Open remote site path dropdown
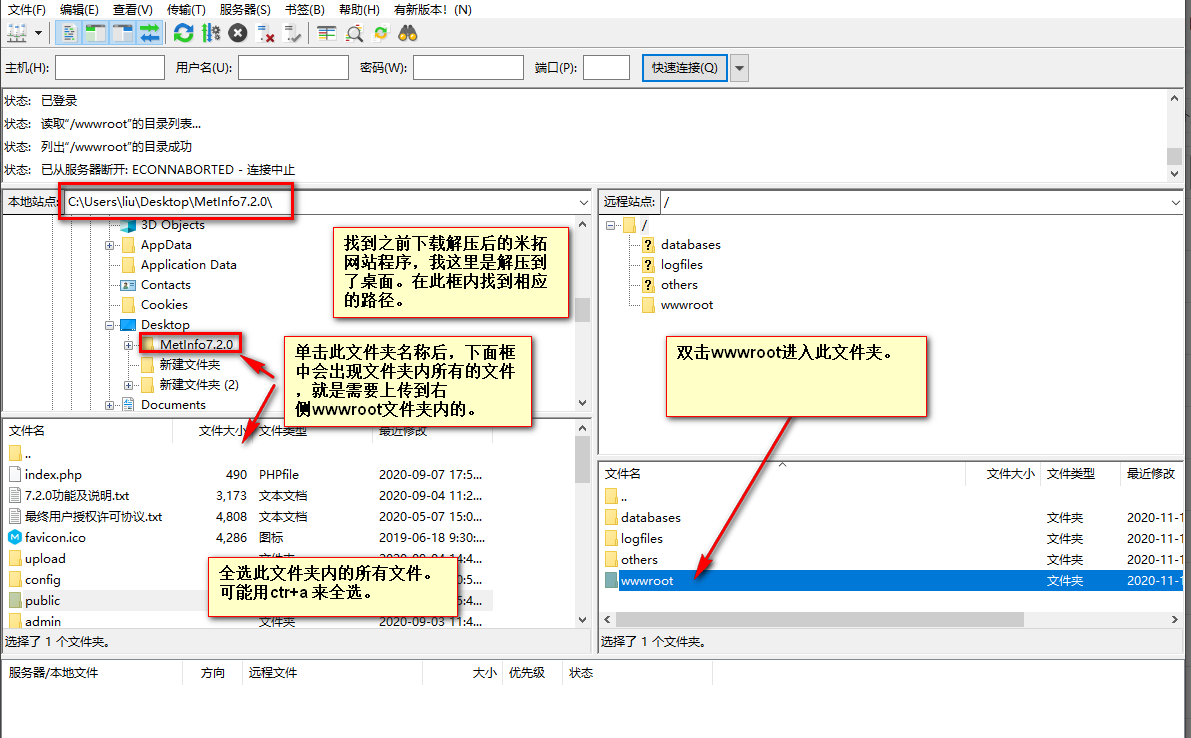The width and height of the screenshot is (1191, 738). pyautogui.click(x=1175, y=202)
